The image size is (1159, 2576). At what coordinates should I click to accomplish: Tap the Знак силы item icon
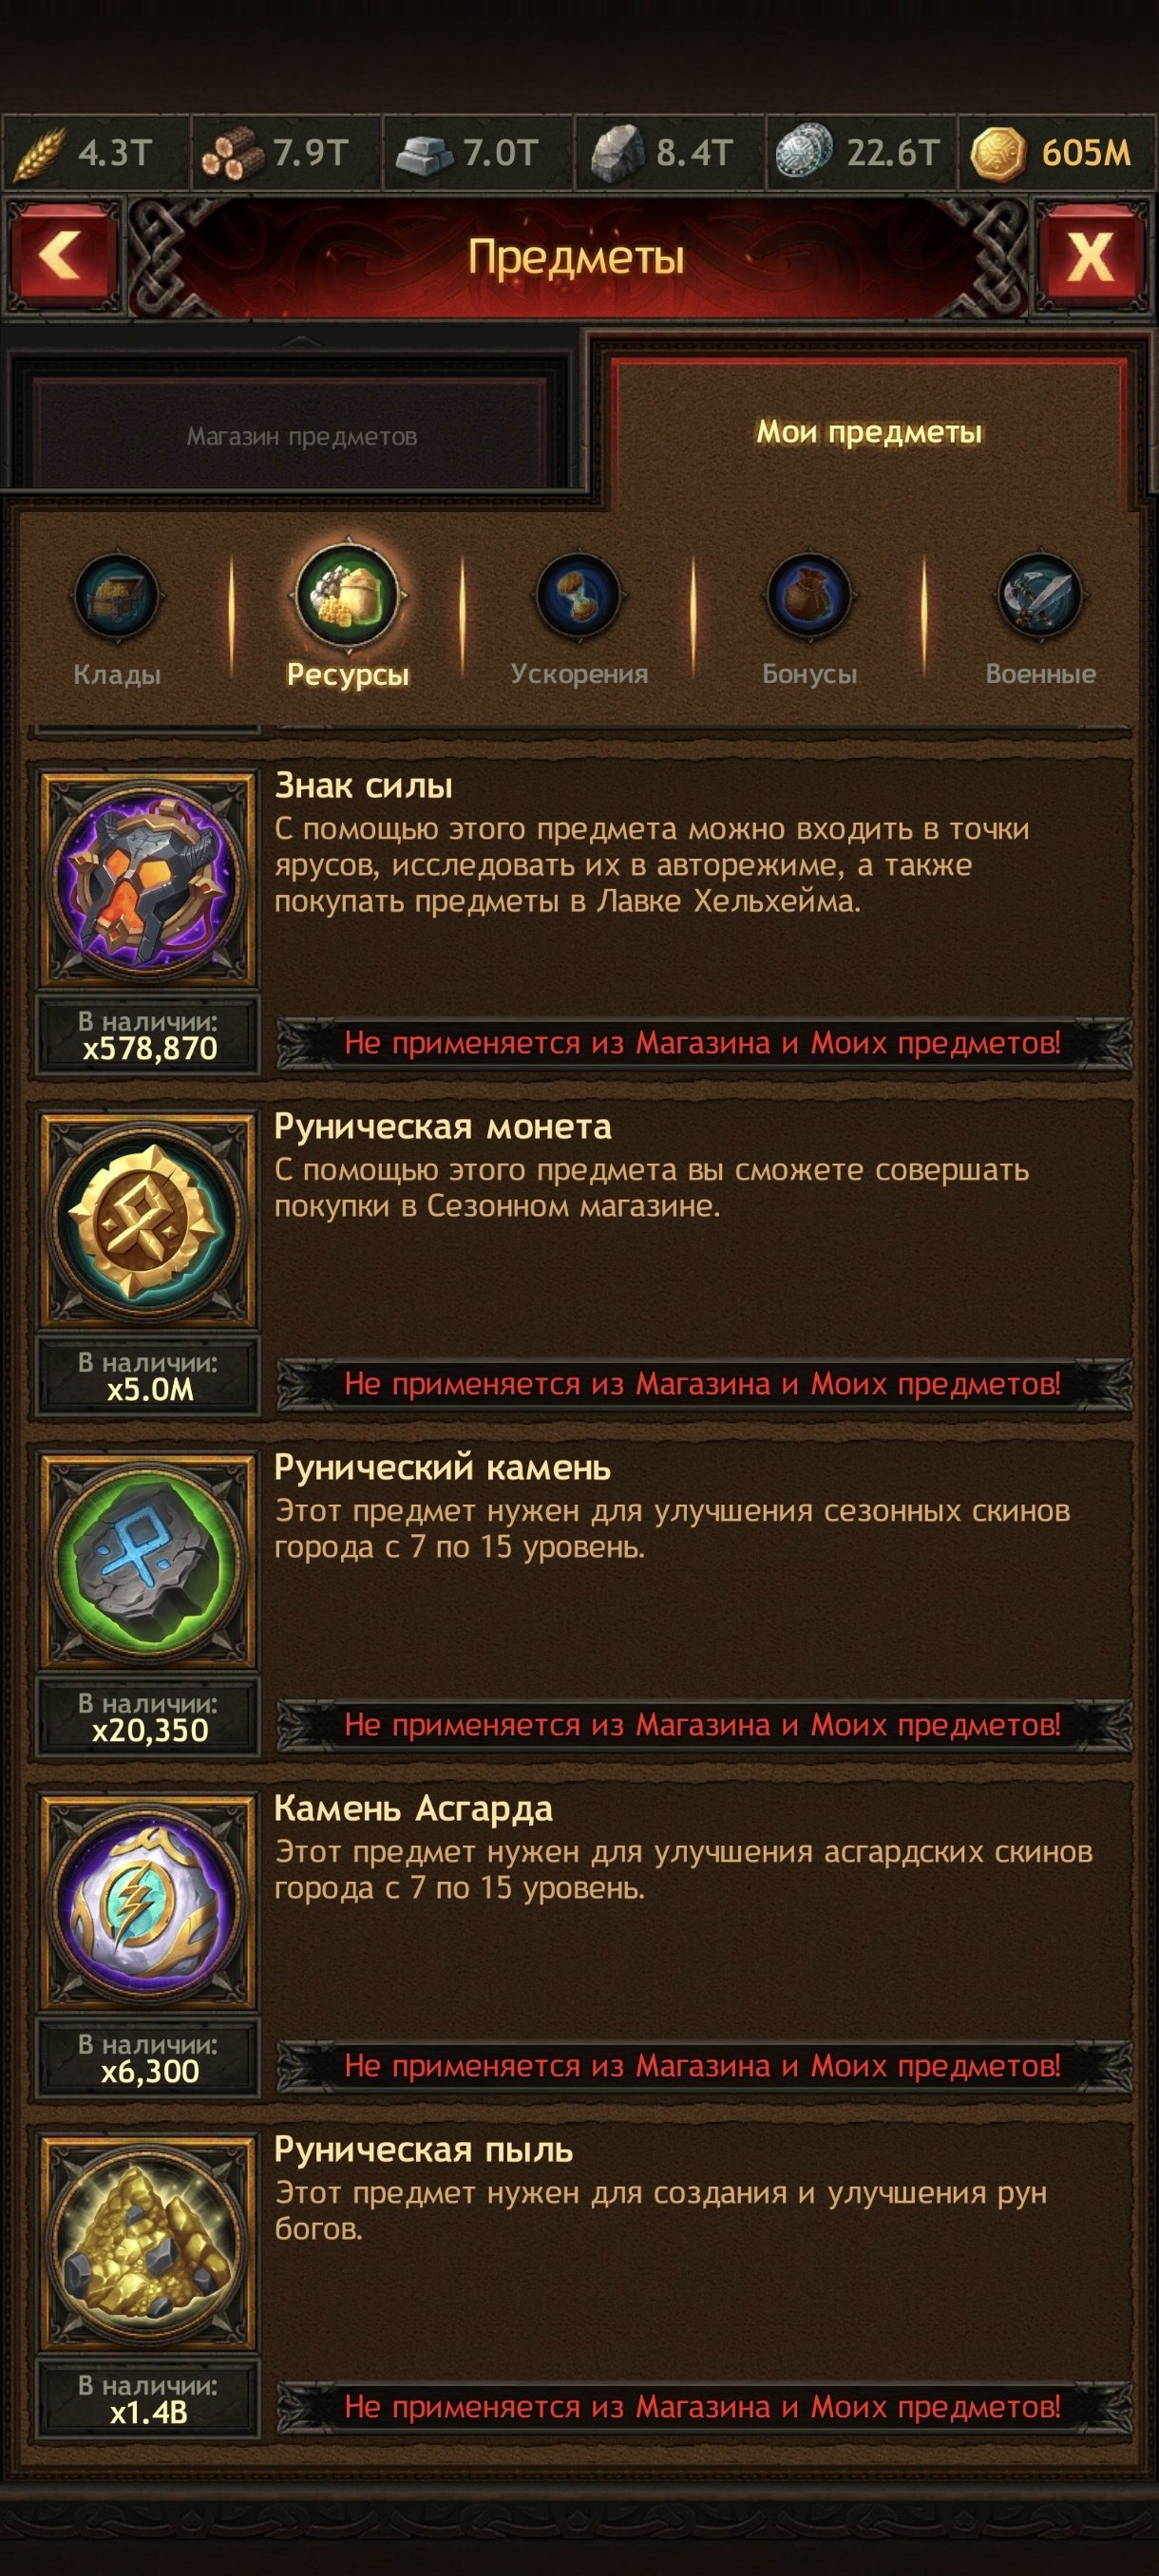click(148, 879)
